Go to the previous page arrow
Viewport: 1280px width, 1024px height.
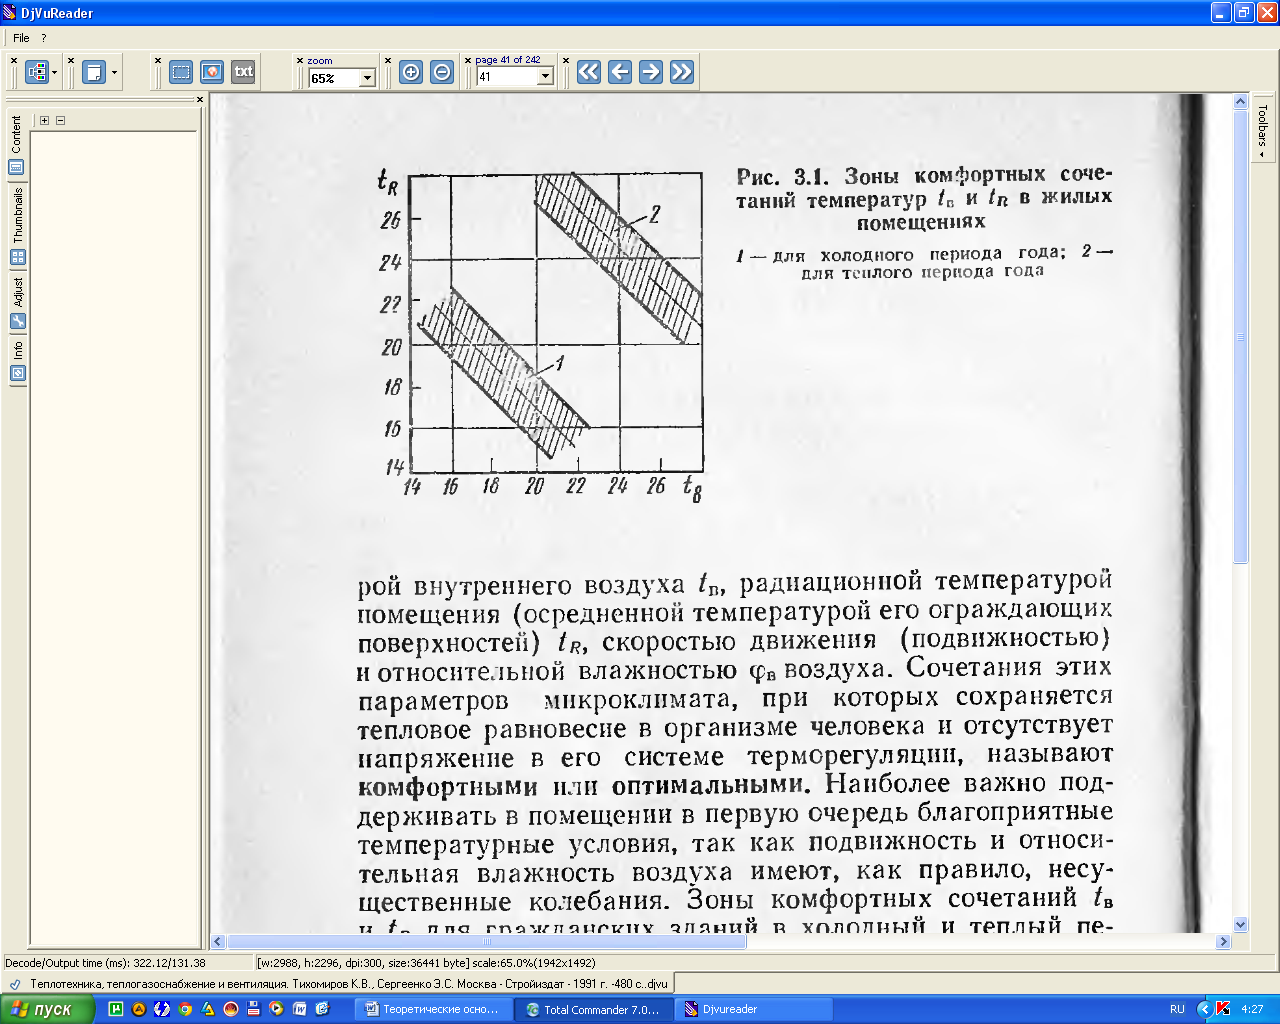[x=620, y=72]
